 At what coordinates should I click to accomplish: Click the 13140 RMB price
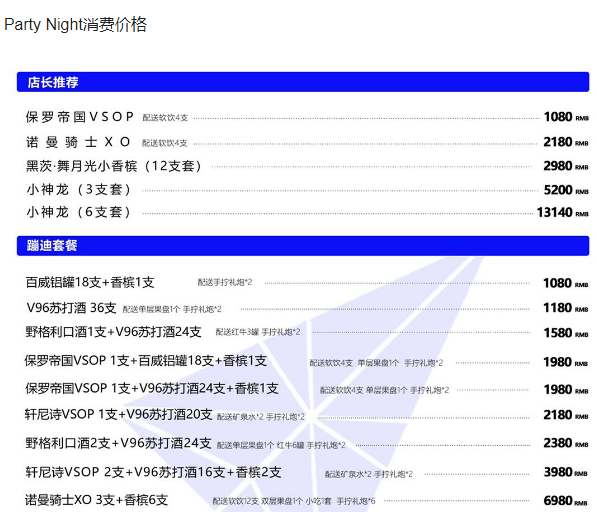(x=562, y=212)
